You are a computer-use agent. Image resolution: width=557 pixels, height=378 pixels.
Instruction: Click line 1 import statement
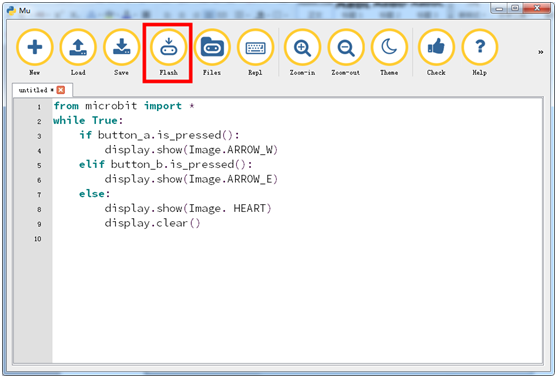[124, 106]
